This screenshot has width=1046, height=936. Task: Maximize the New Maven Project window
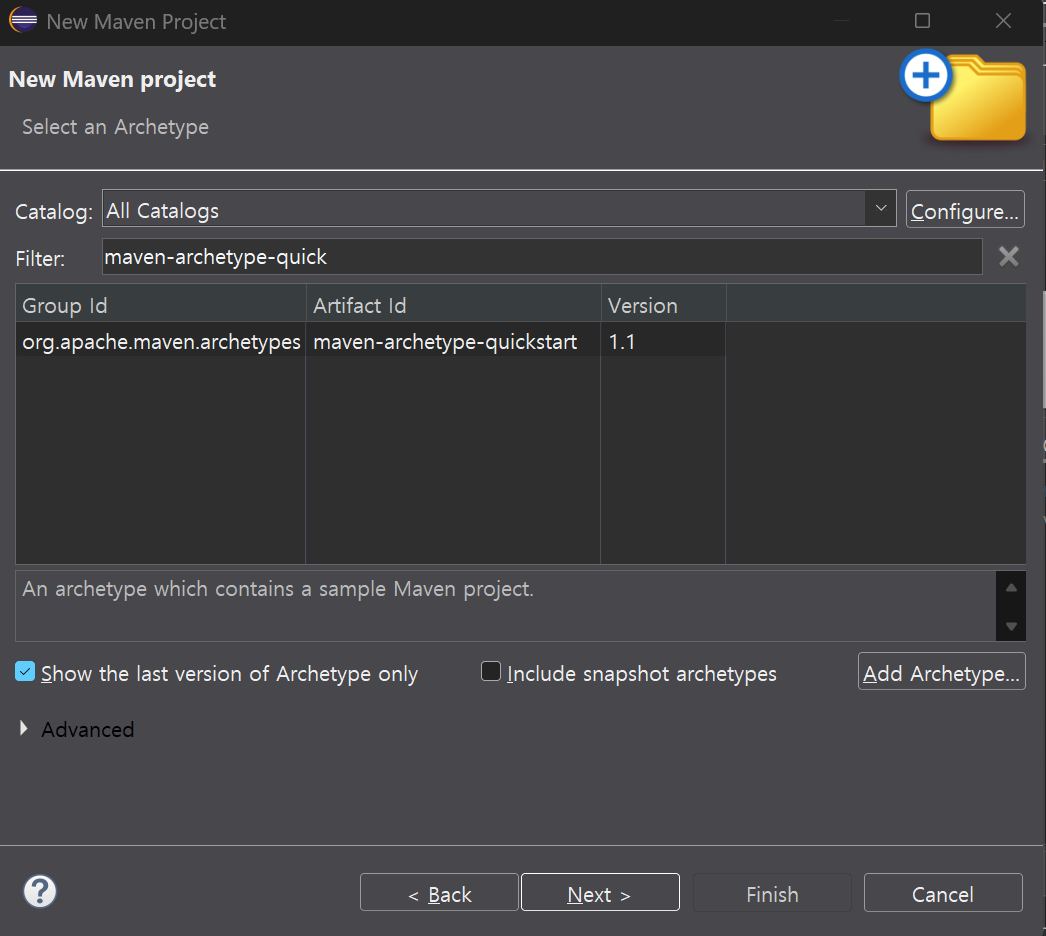pyautogui.click(x=922, y=21)
